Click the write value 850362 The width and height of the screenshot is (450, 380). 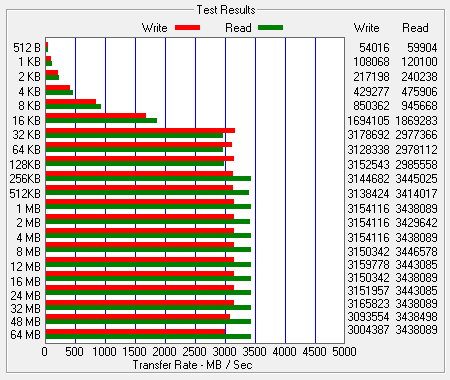click(371, 106)
